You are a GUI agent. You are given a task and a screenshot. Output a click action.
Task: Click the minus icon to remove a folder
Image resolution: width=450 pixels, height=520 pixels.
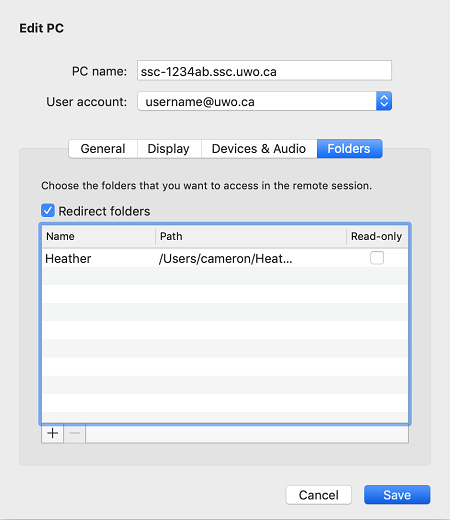(x=75, y=433)
